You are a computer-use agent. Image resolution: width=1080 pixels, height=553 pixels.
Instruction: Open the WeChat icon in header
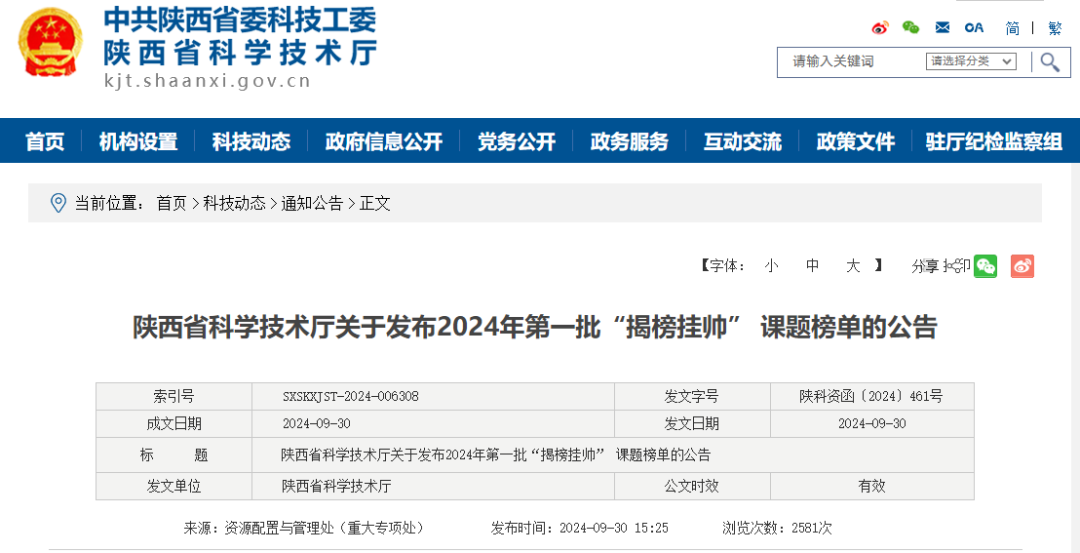pyautogui.click(x=911, y=28)
